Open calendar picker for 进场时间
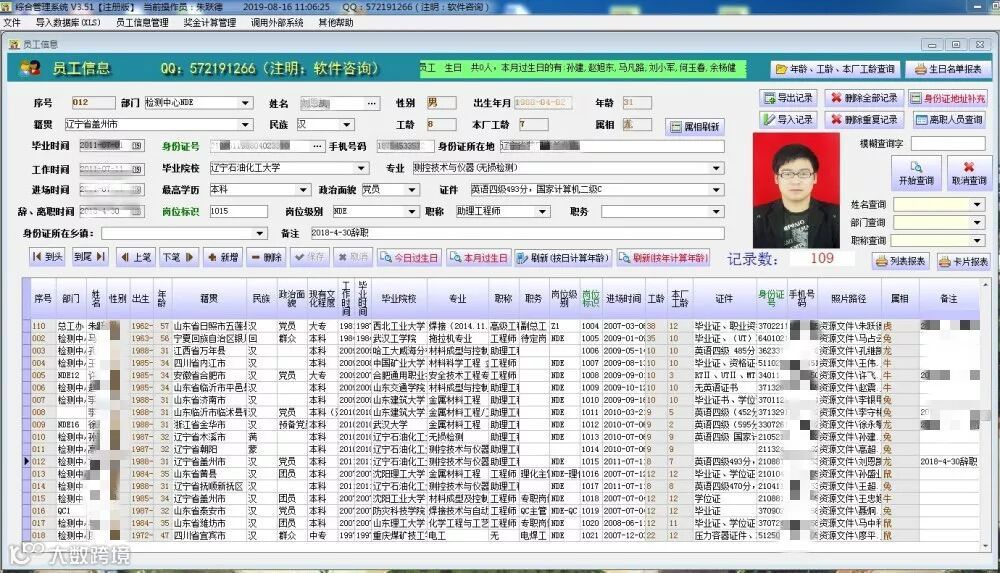The height and width of the screenshot is (573, 1000). point(137,190)
